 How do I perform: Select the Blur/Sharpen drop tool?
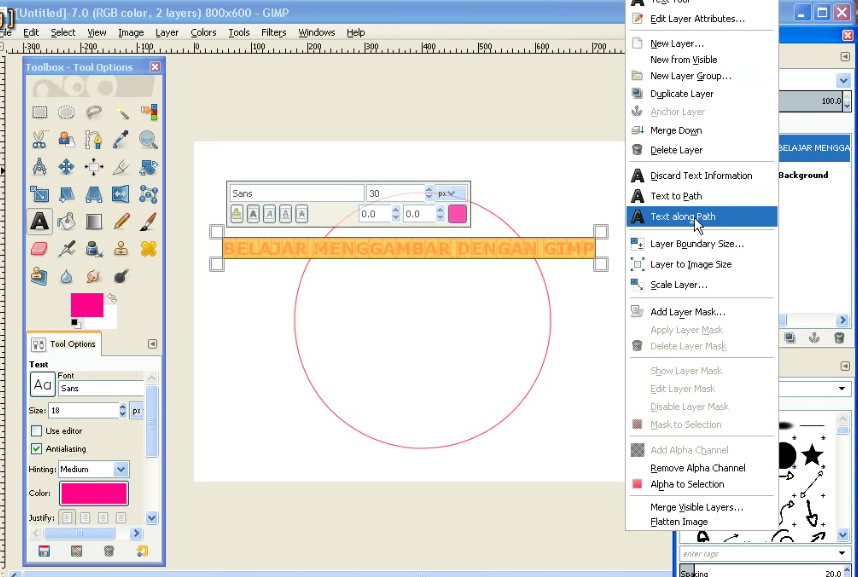tap(67, 276)
